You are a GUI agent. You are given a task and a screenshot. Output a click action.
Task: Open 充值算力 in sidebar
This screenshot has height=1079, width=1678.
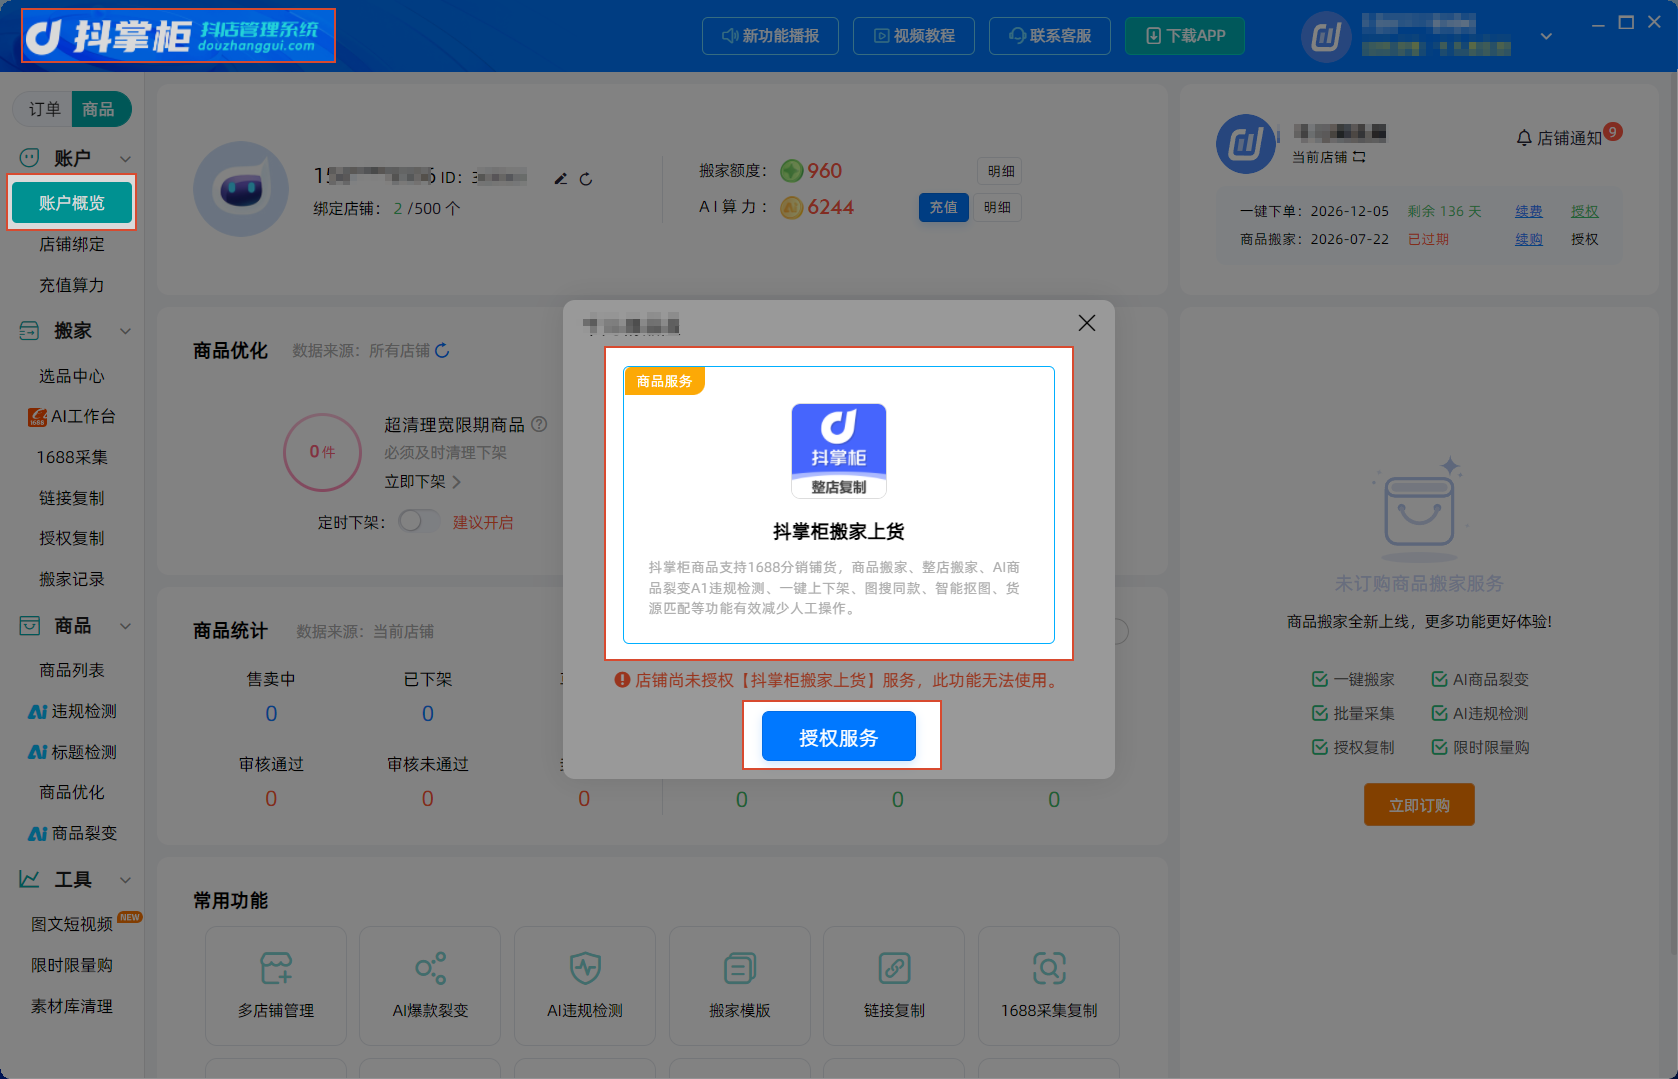72,285
